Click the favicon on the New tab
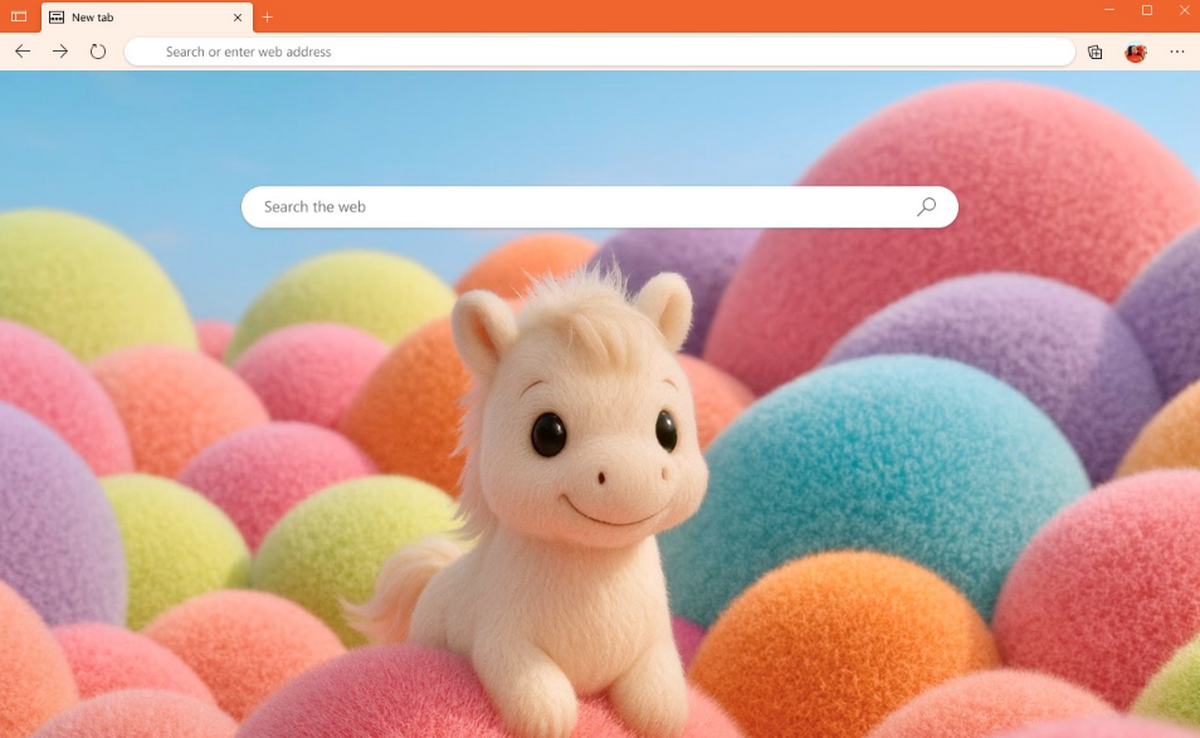 (57, 17)
